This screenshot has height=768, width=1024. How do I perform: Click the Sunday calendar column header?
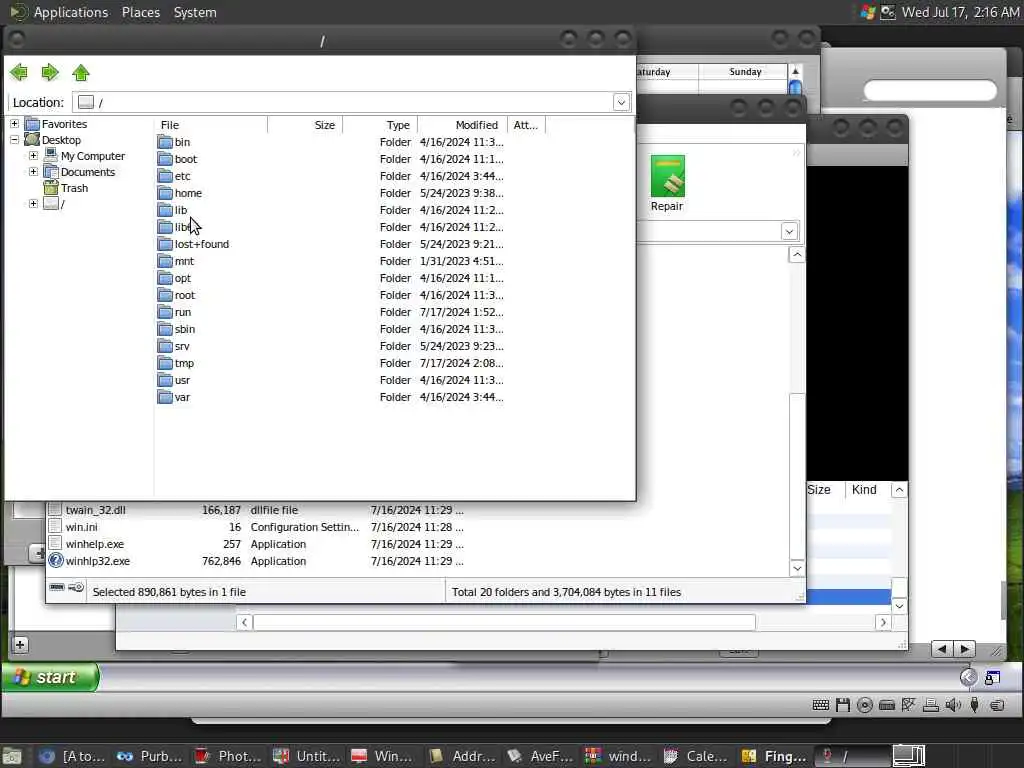744,72
